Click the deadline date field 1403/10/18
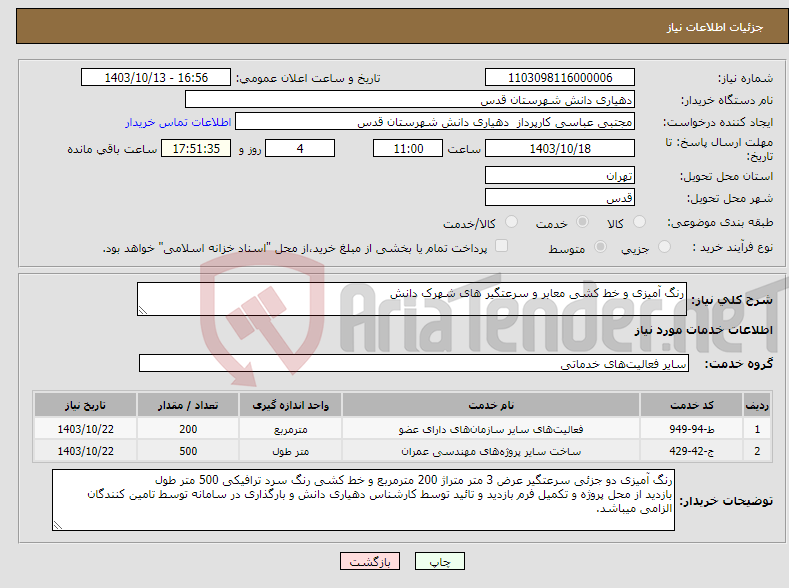This screenshot has height=588, width=789. pos(560,148)
